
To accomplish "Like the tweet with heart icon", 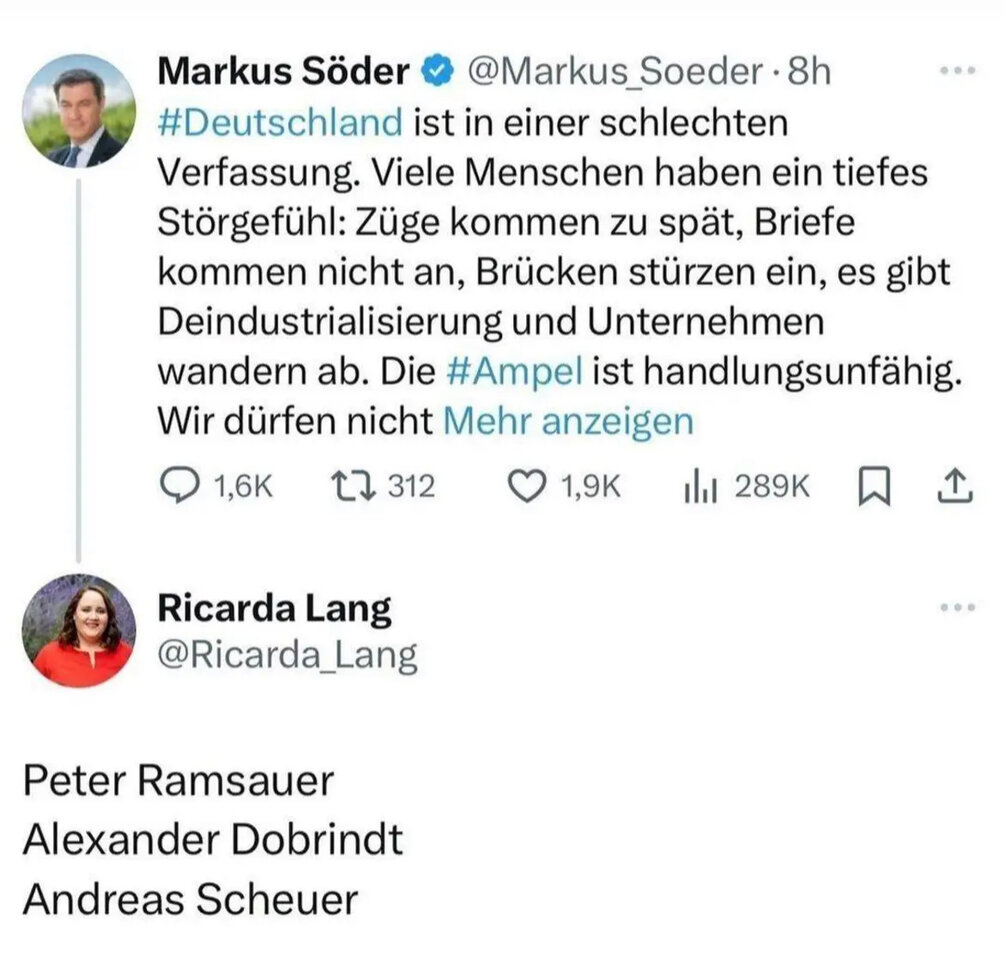I will point(528,486).
